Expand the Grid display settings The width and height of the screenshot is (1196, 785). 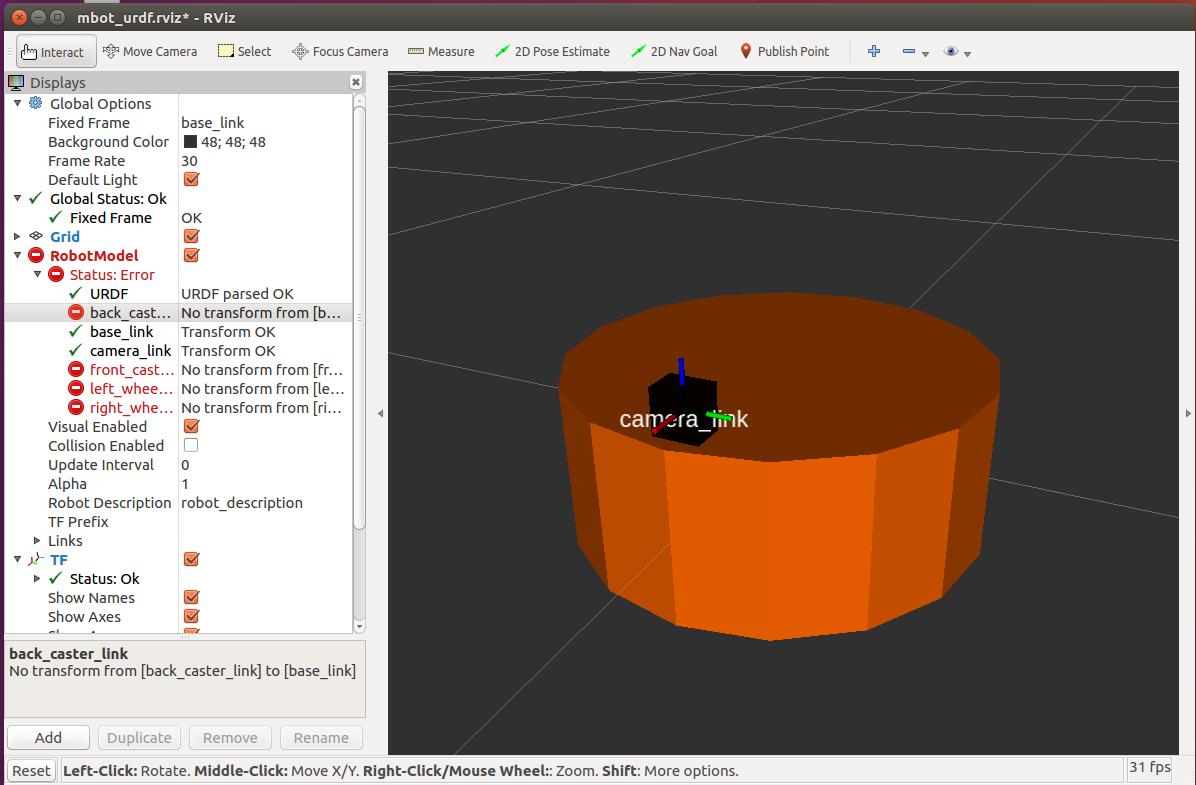[17, 236]
